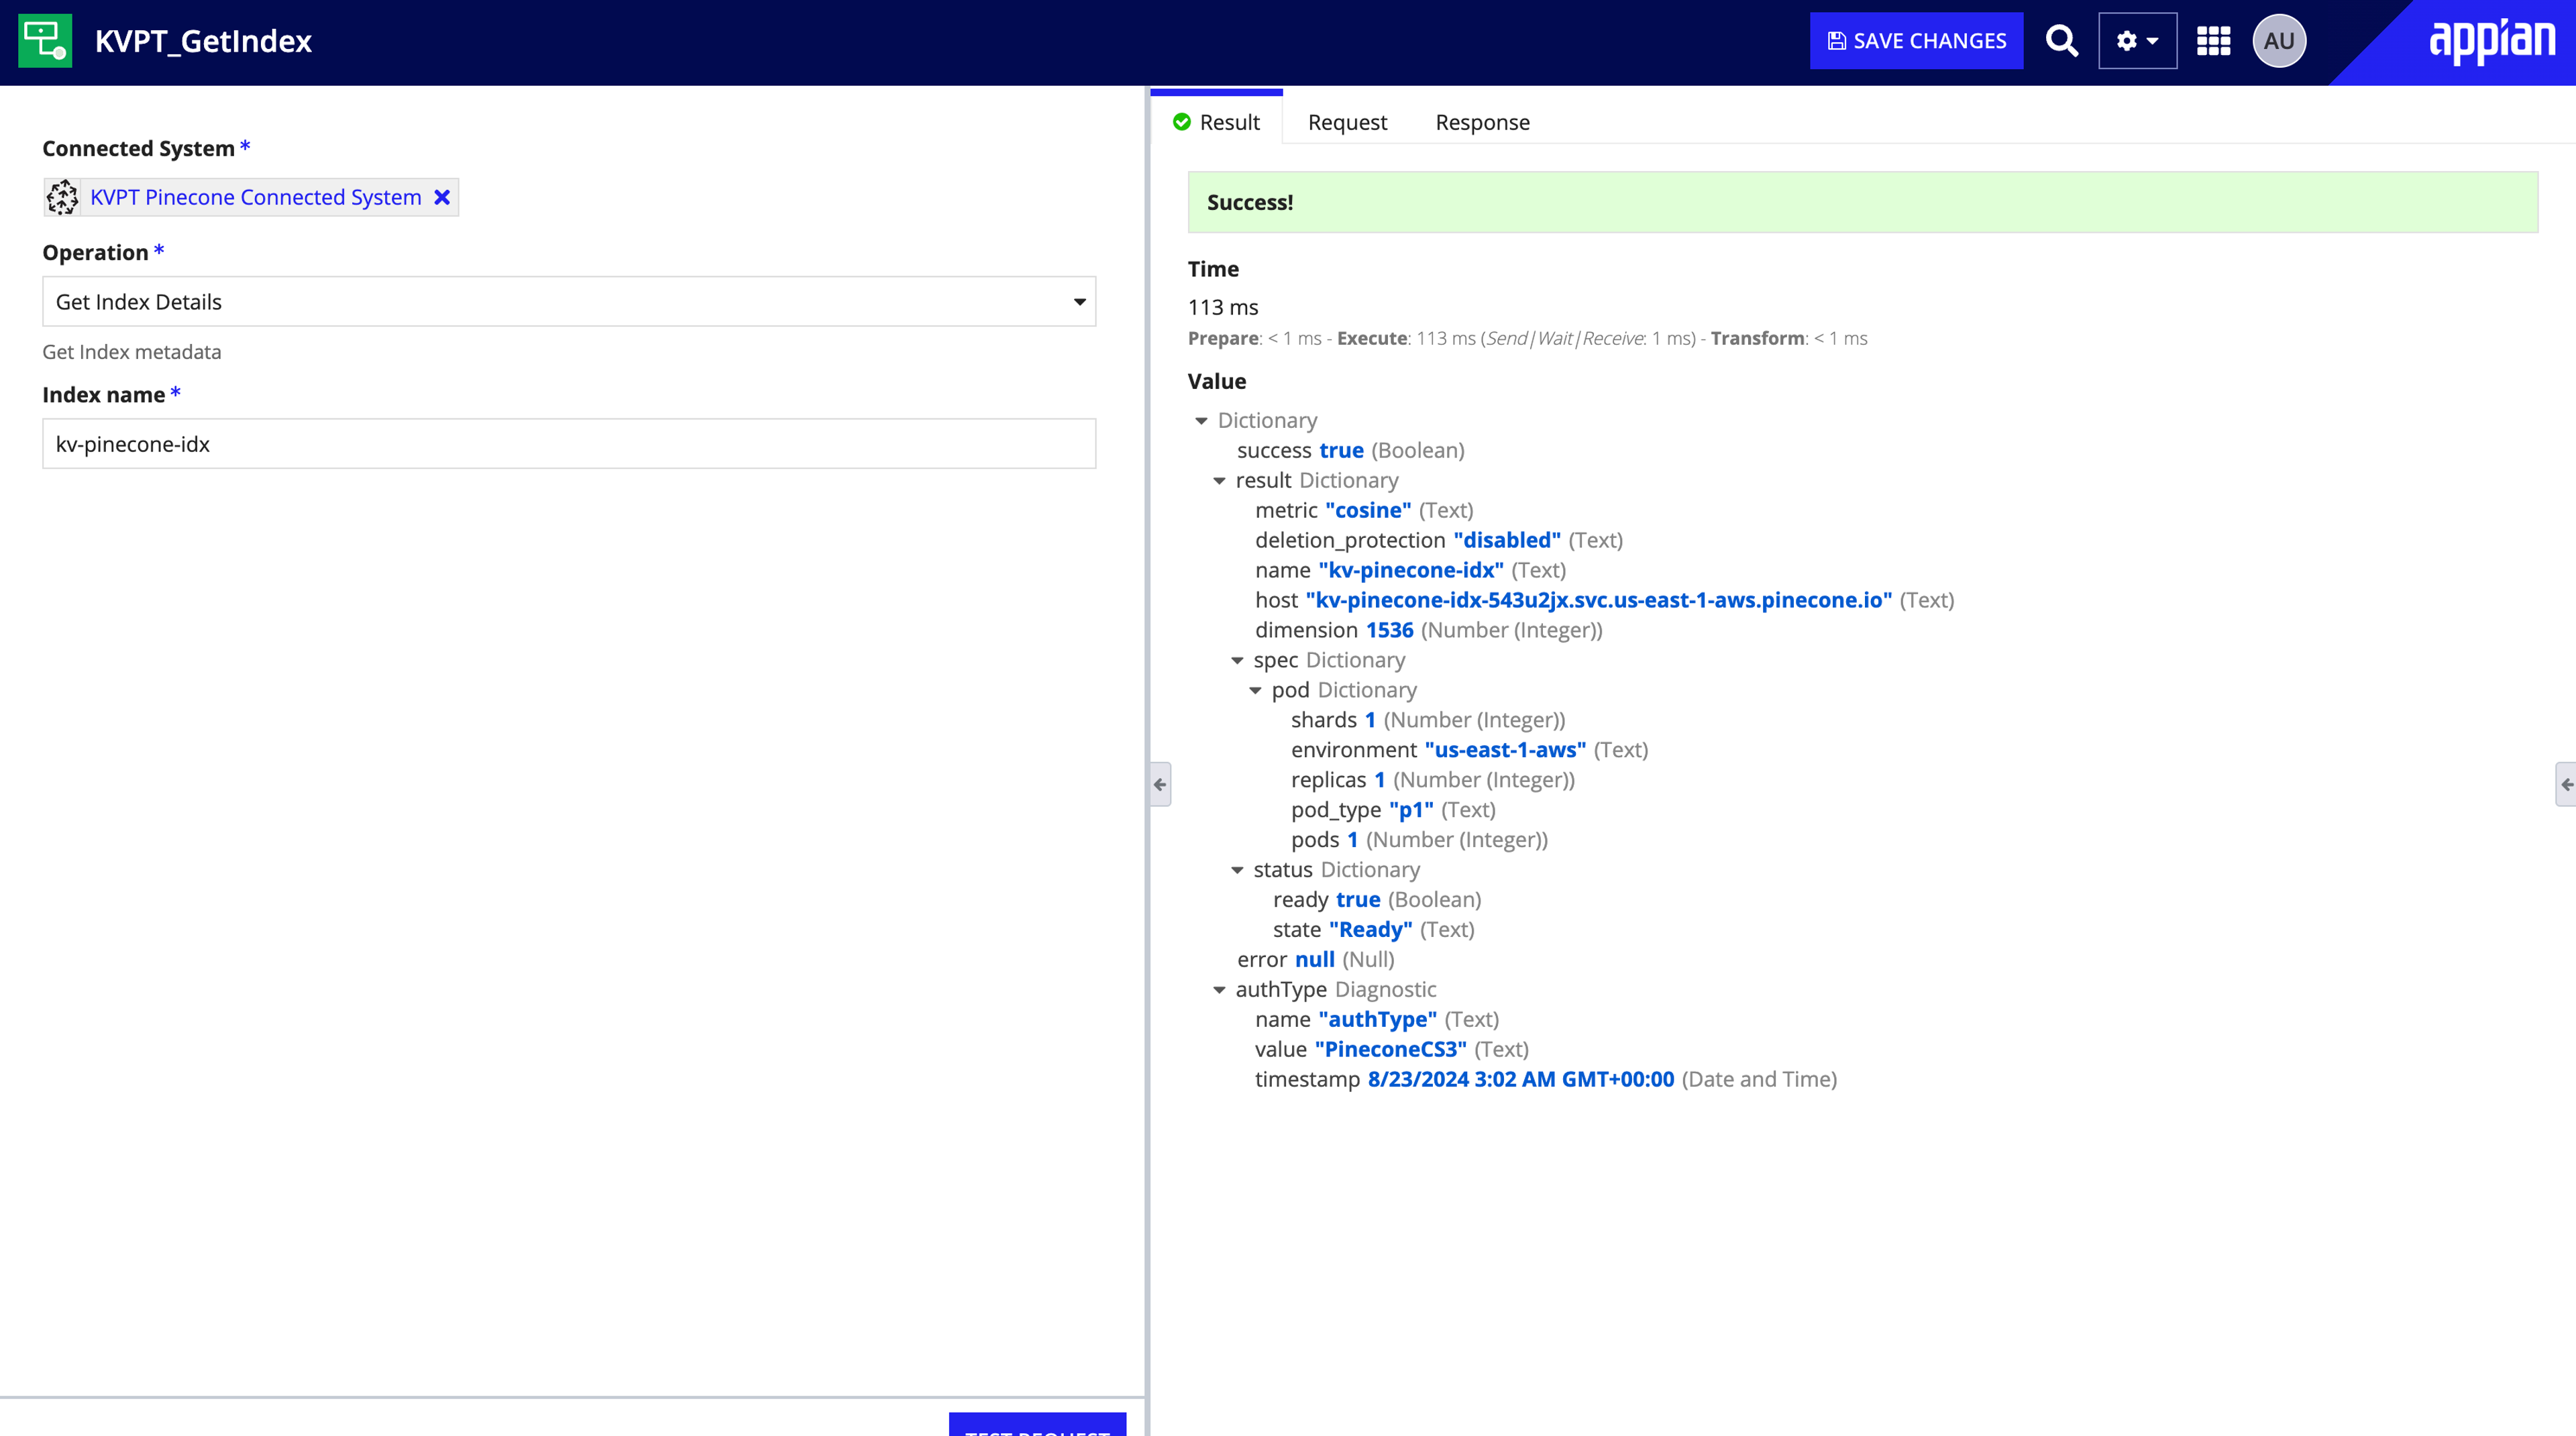Collapse the pod Dictionary node

[x=1255, y=691]
